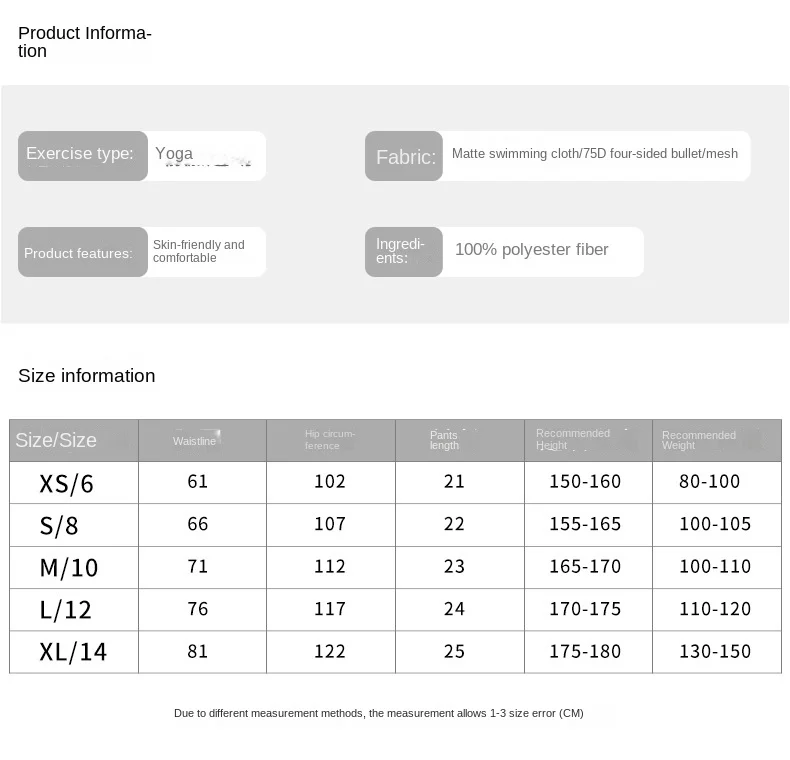
Task: Click the Ingredients label
Action: click(x=400, y=251)
